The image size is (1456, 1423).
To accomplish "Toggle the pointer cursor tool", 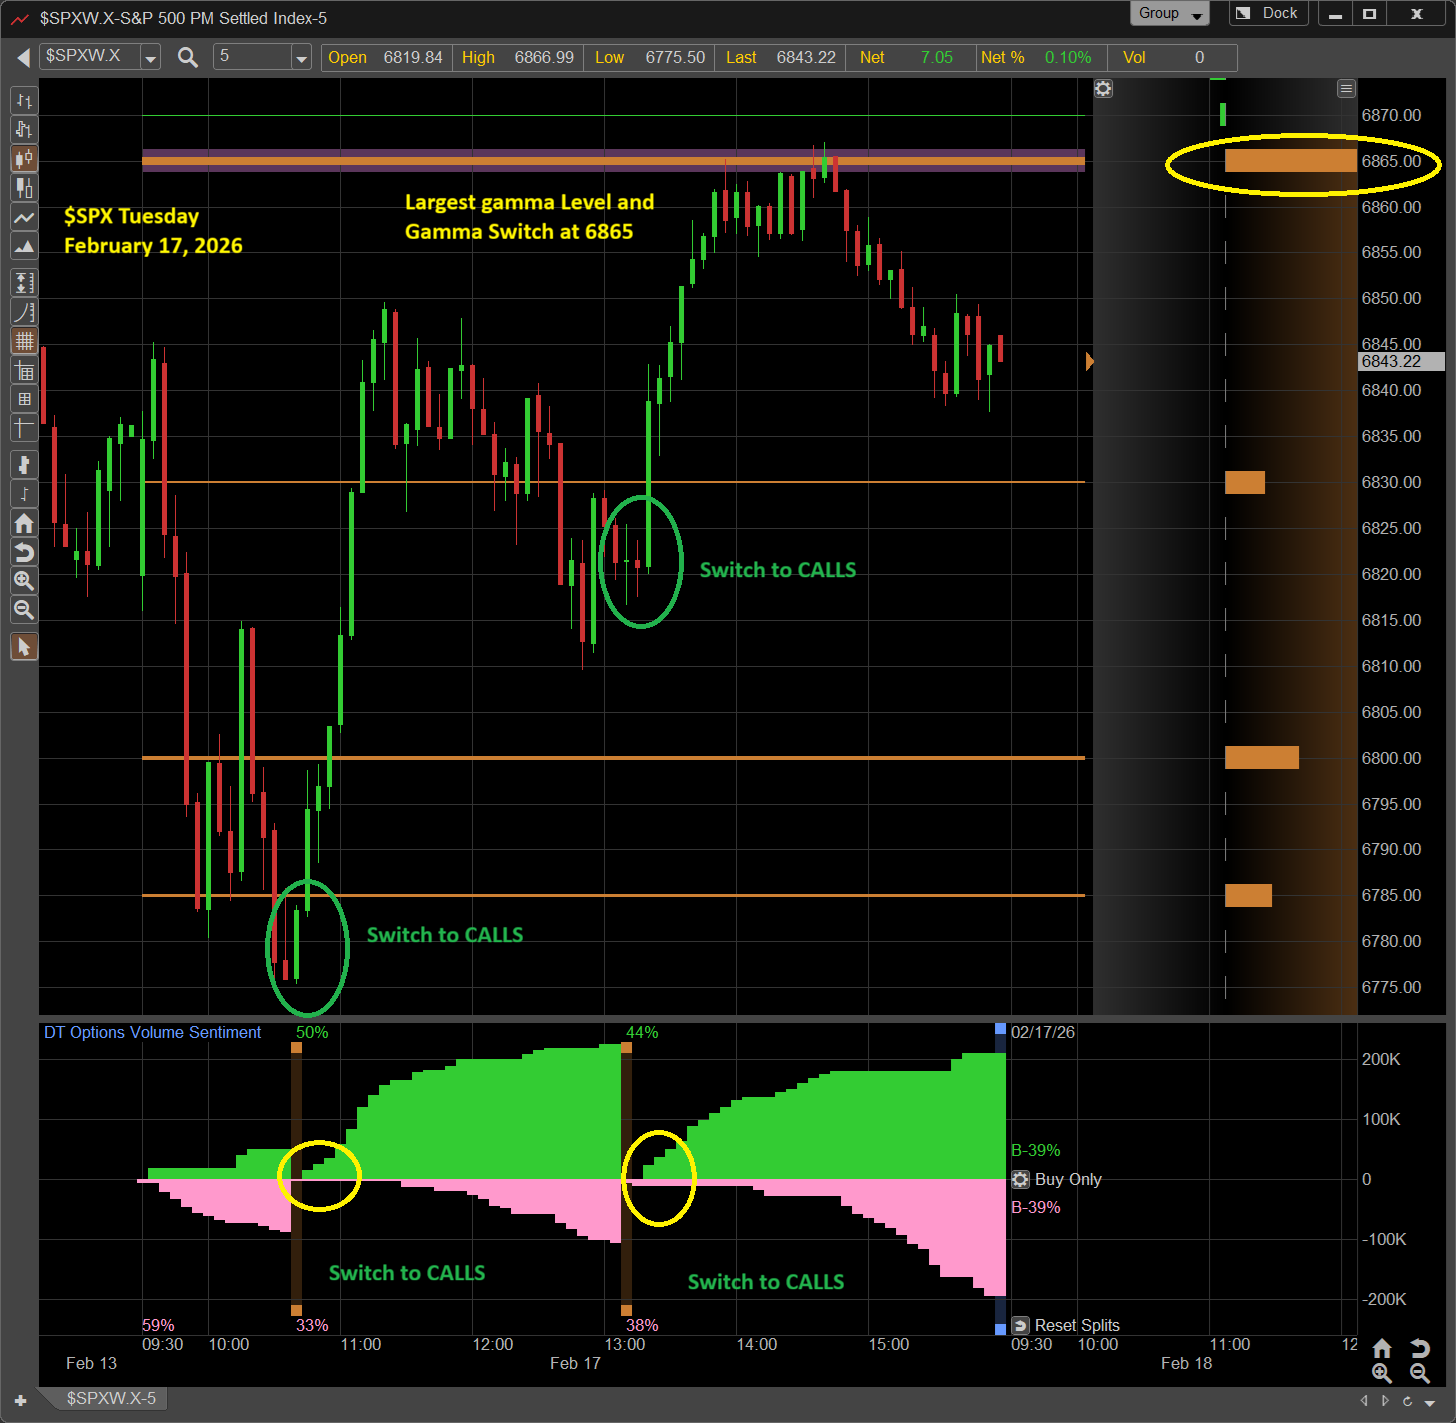I will click(24, 647).
